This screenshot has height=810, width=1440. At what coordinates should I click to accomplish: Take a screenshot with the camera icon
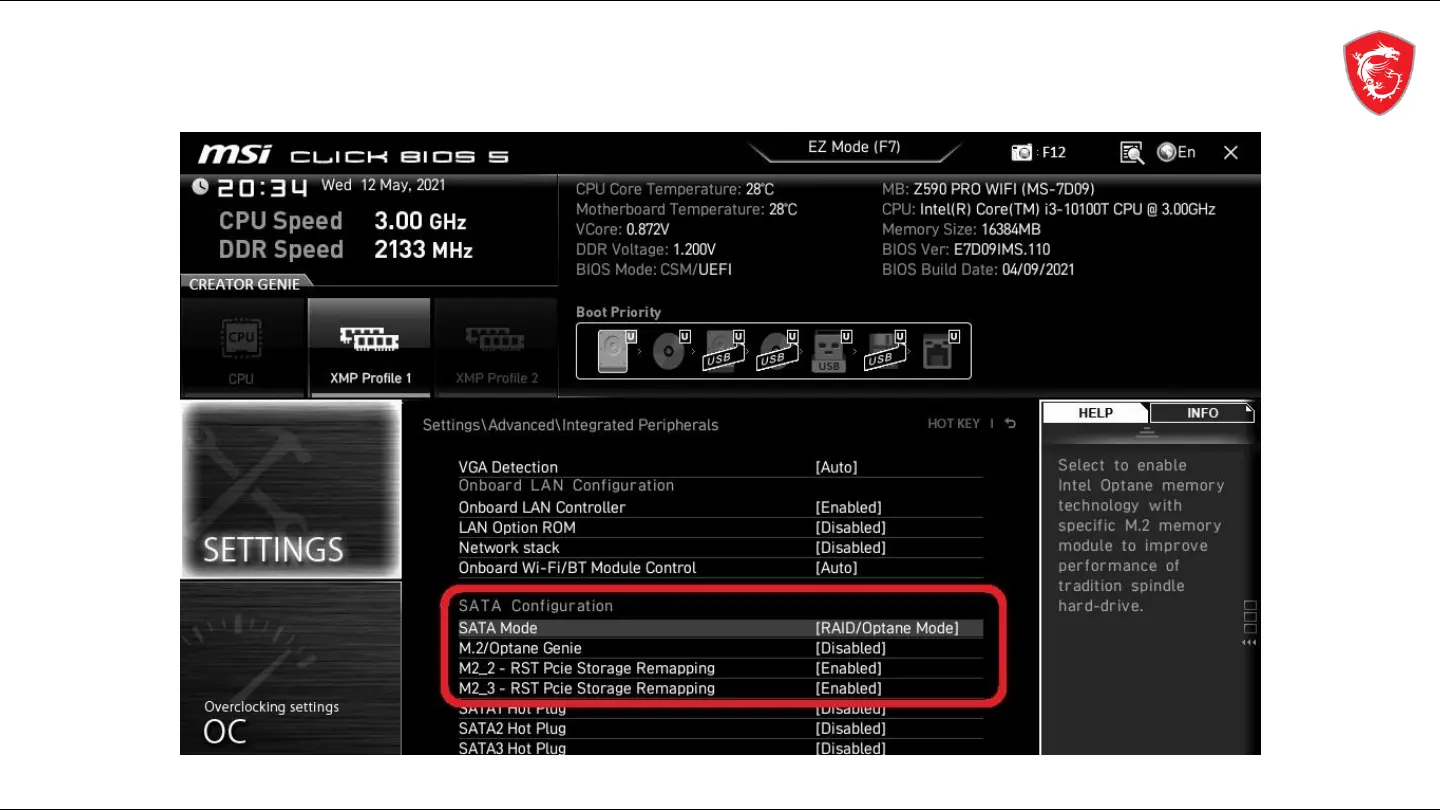pyautogui.click(x=1021, y=152)
